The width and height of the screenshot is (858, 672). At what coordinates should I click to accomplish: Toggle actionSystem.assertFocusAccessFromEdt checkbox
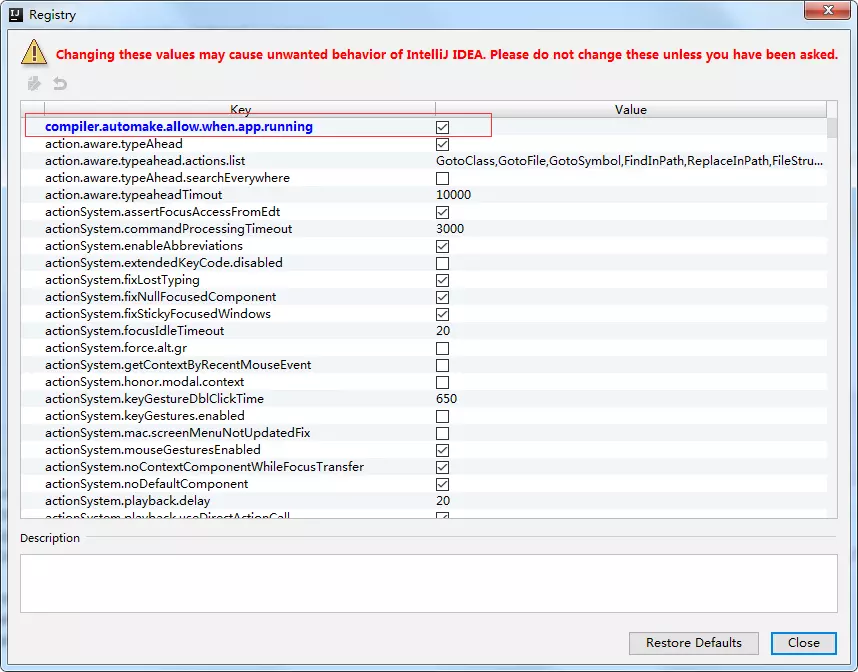(x=442, y=212)
